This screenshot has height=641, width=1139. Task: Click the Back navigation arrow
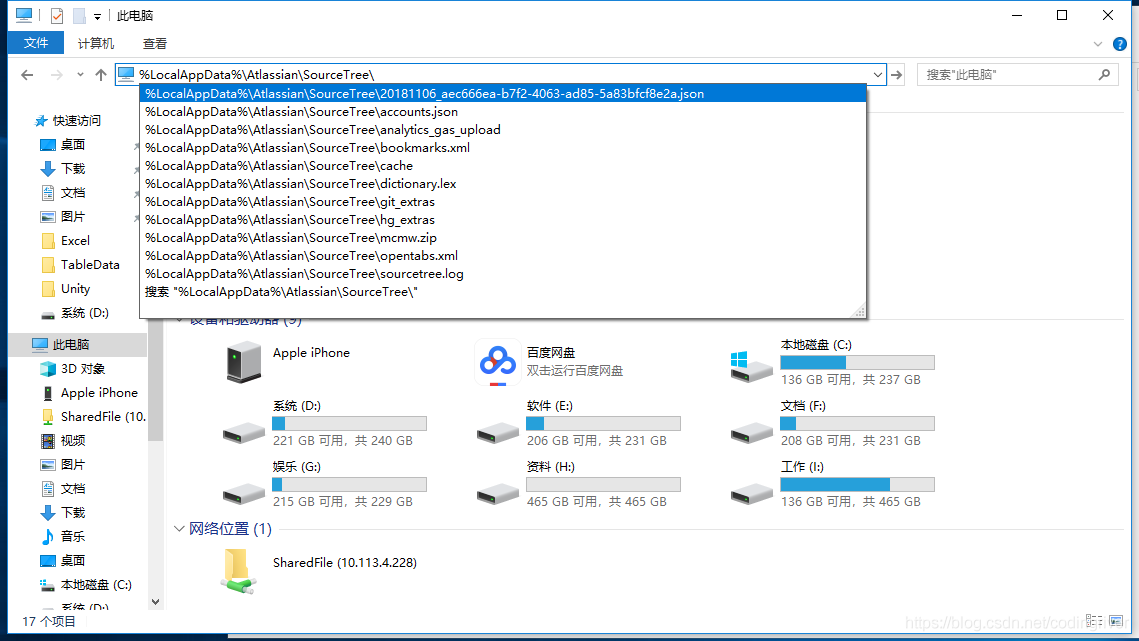pyautogui.click(x=27, y=75)
